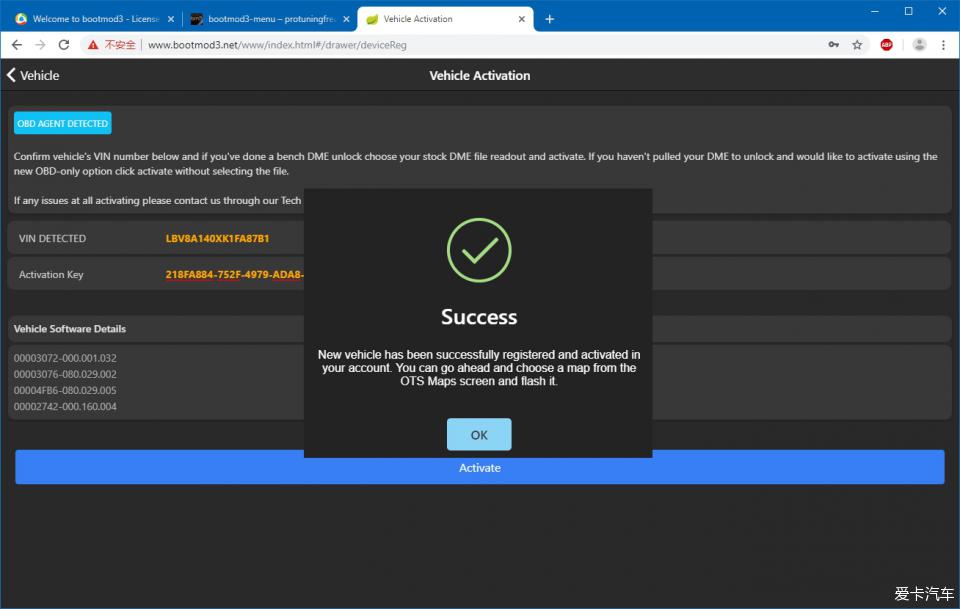The image size is (960, 609).
Task: Close the Welcome to bootmod3 tab
Action: pos(171,19)
